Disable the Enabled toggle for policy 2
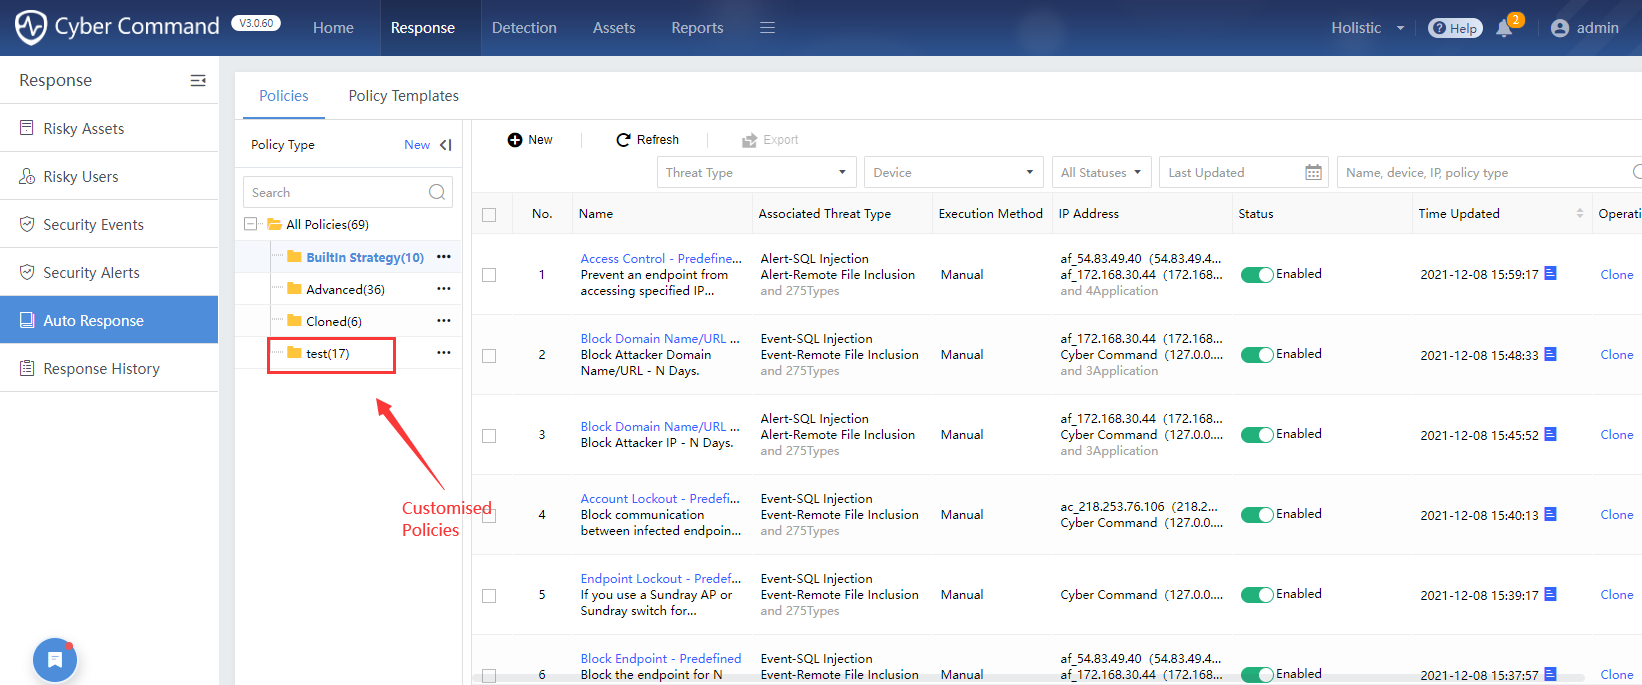The width and height of the screenshot is (1642, 685). click(1256, 355)
